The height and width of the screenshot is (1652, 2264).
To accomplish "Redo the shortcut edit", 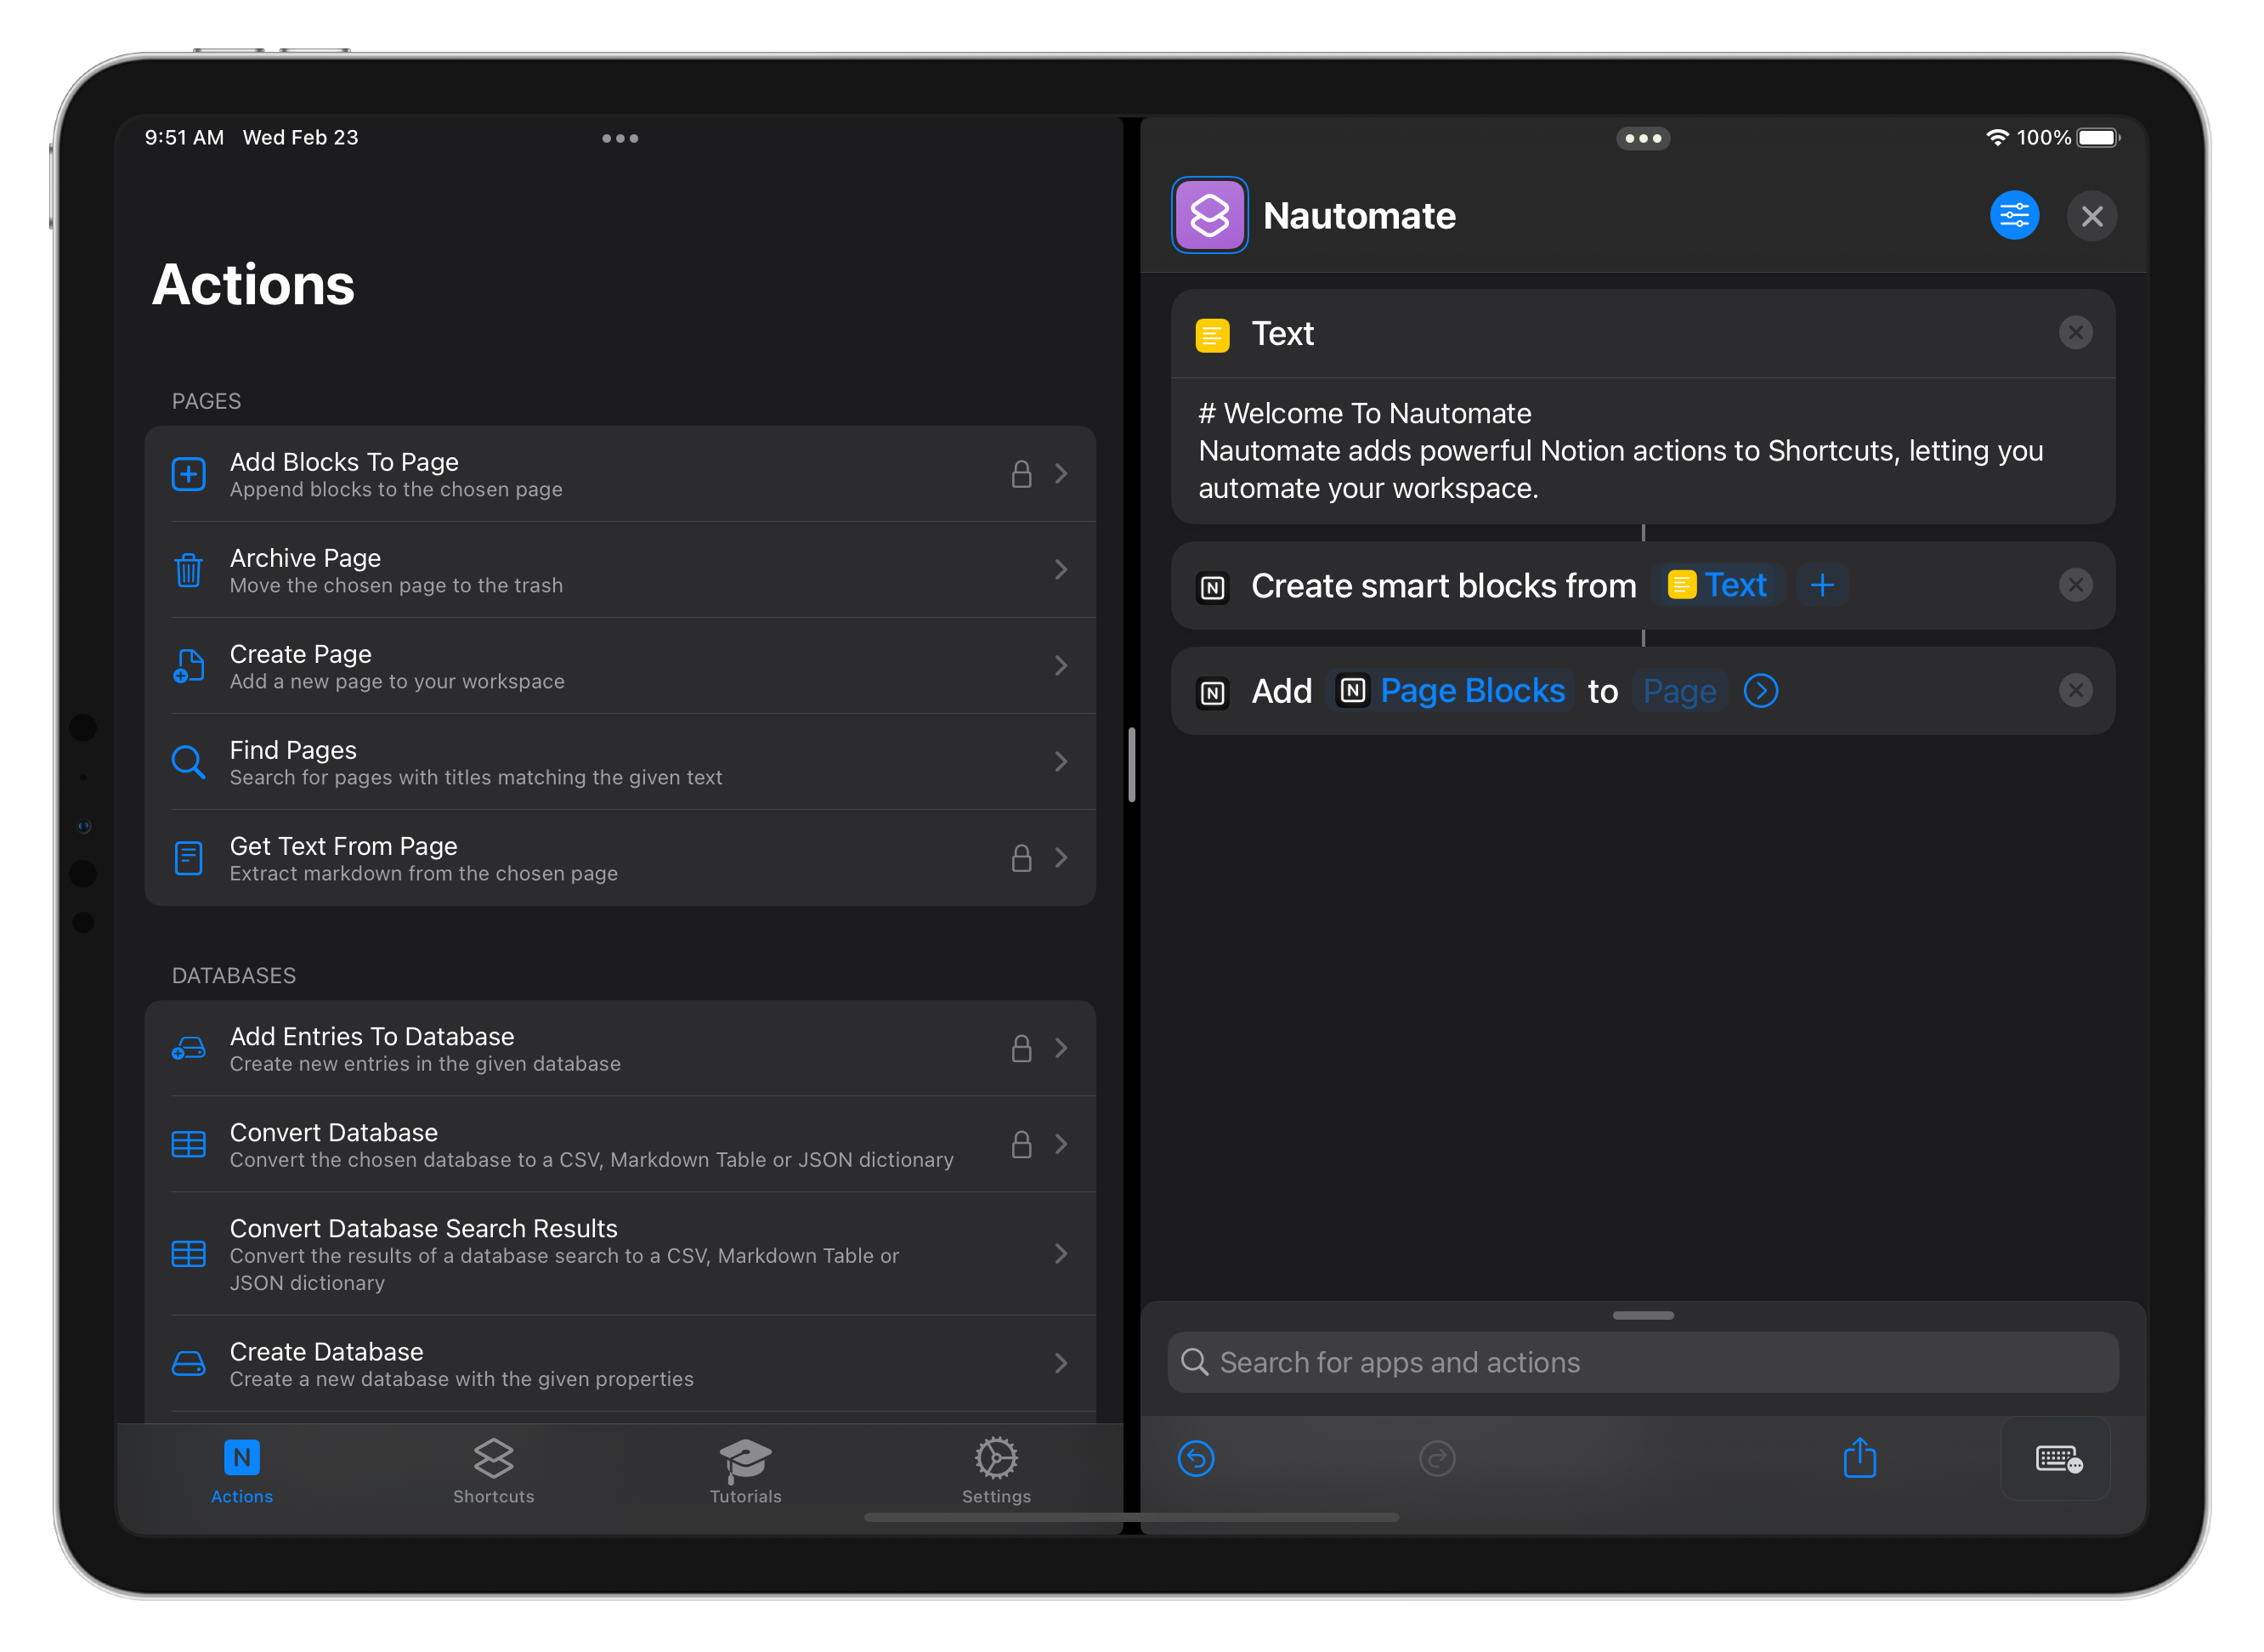I will click(1437, 1458).
